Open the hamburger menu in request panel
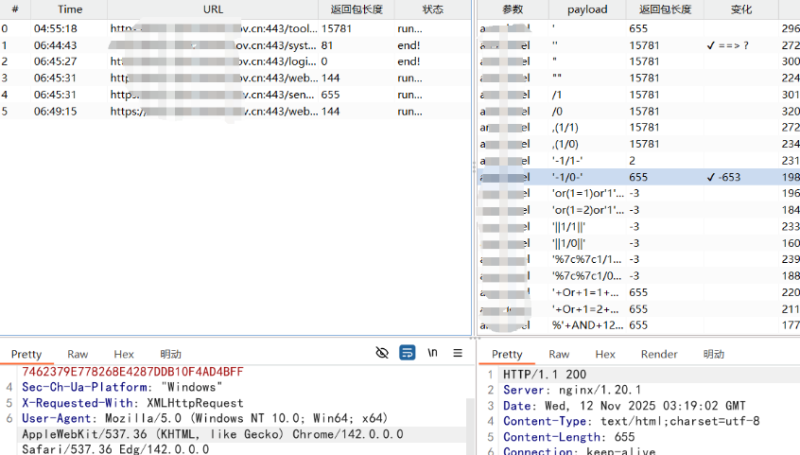This screenshot has width=800, height=455. pyautogui.click(x=458, y=352)
